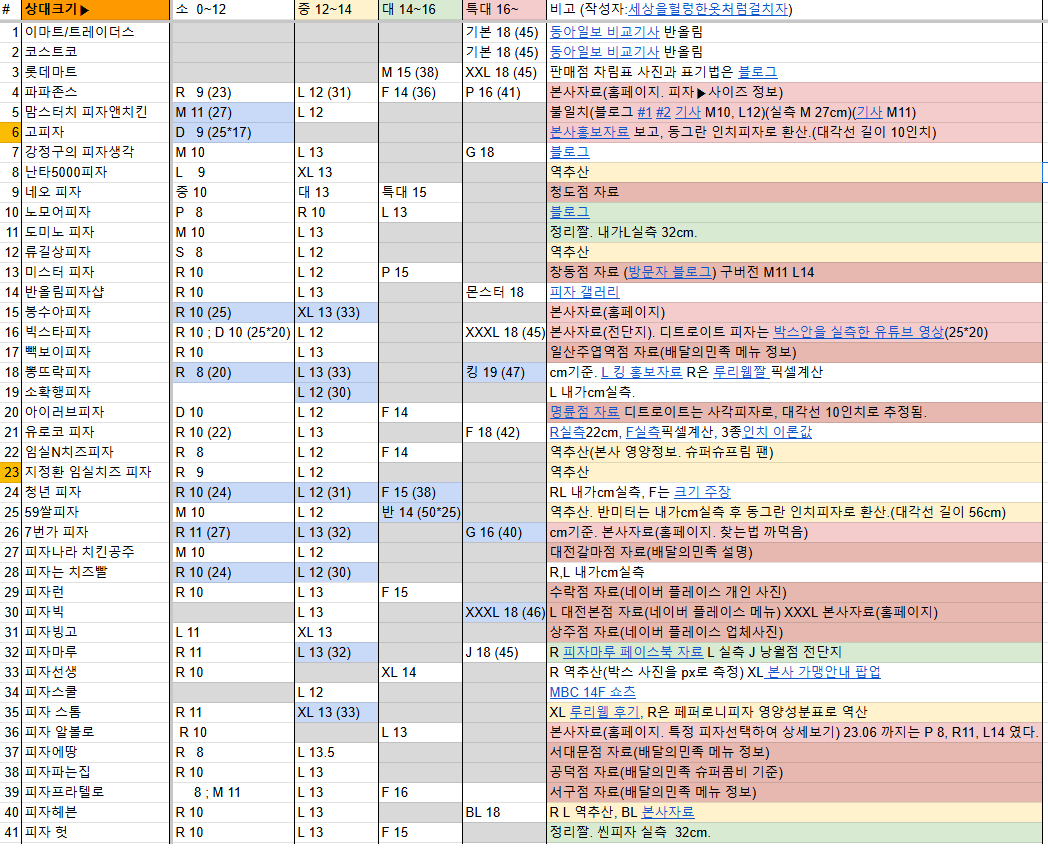Image resolution: width=1048 pixels, height=848 pixels.
Task: Open the 인치 이론값 link
Action: click(x=777, y=432)
